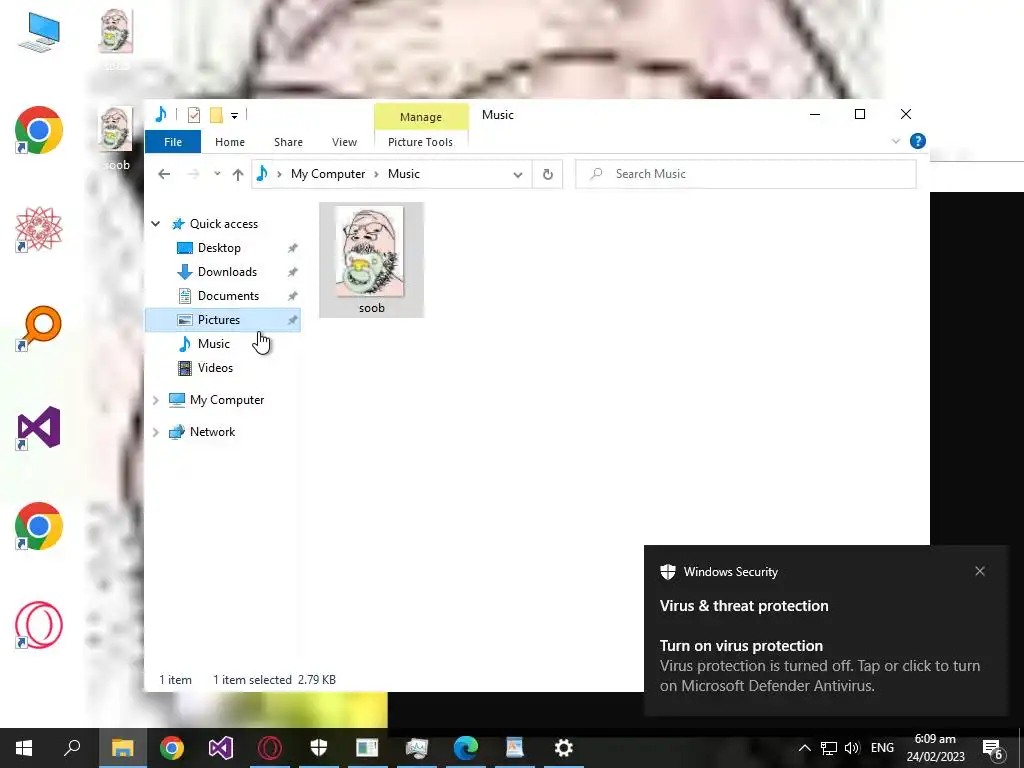Collapse the ribbon with the chevron
1024x768 pixels.
pyautogui.click(x=895, y=141)
